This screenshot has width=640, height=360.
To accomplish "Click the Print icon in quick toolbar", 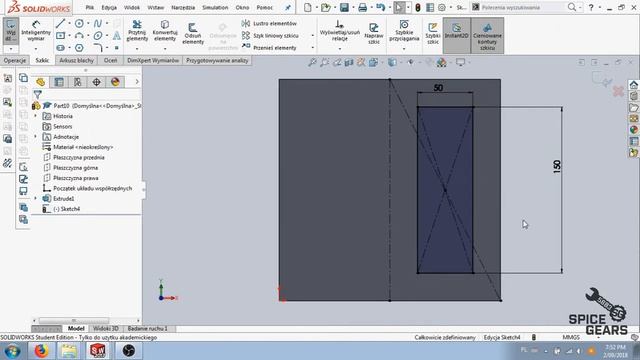I will [362, 7].
